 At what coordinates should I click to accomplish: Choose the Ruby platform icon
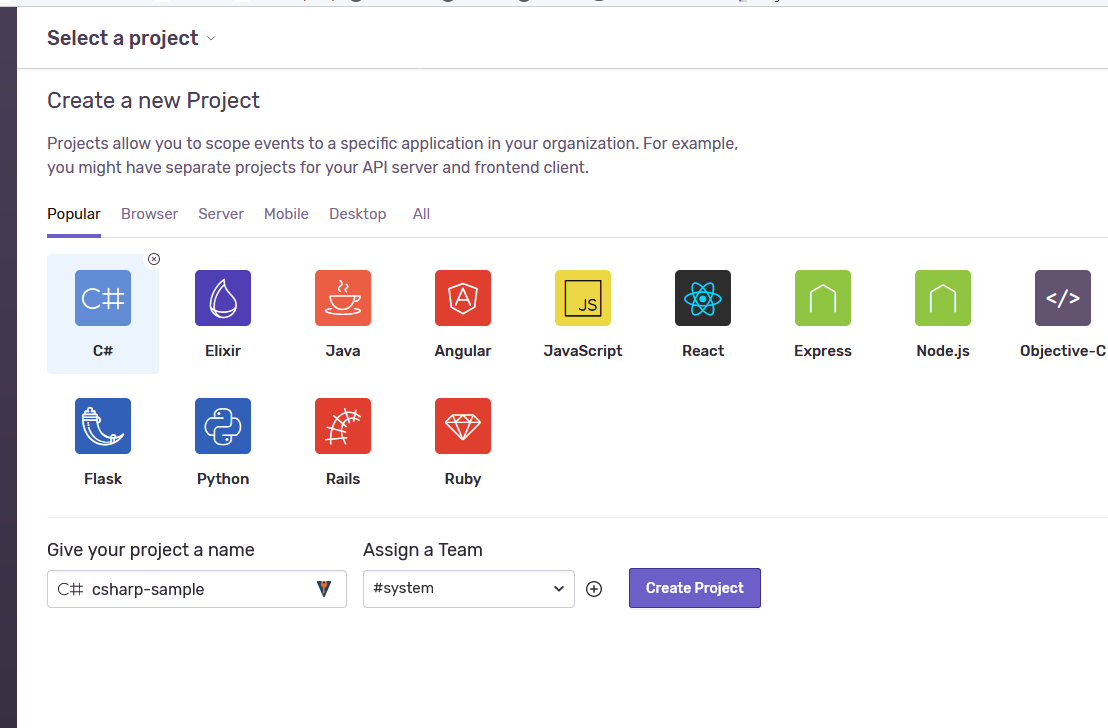pyautogui.click(x=463, y=425)
